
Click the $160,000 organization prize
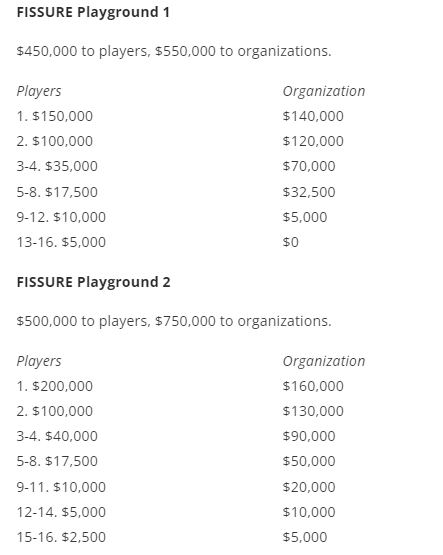pyautogui.click(x=313, y=386)
